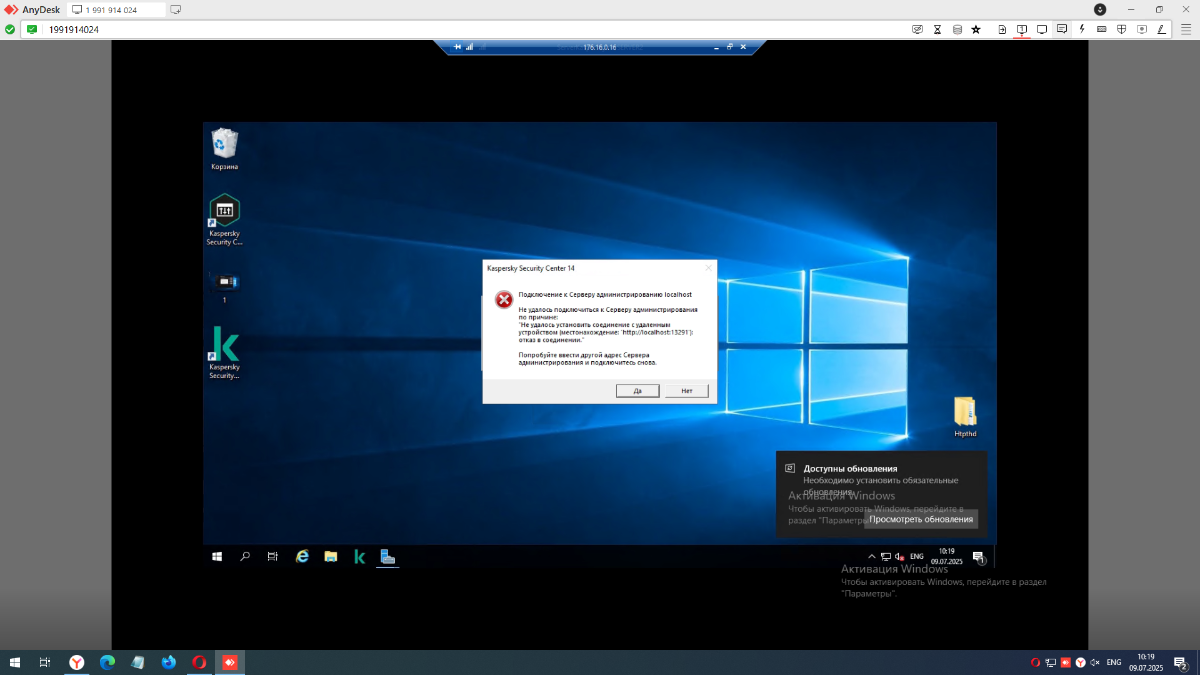Click Просмотреть обновления in the update notification
1200x675 pixels.
(x=921, y=519)
